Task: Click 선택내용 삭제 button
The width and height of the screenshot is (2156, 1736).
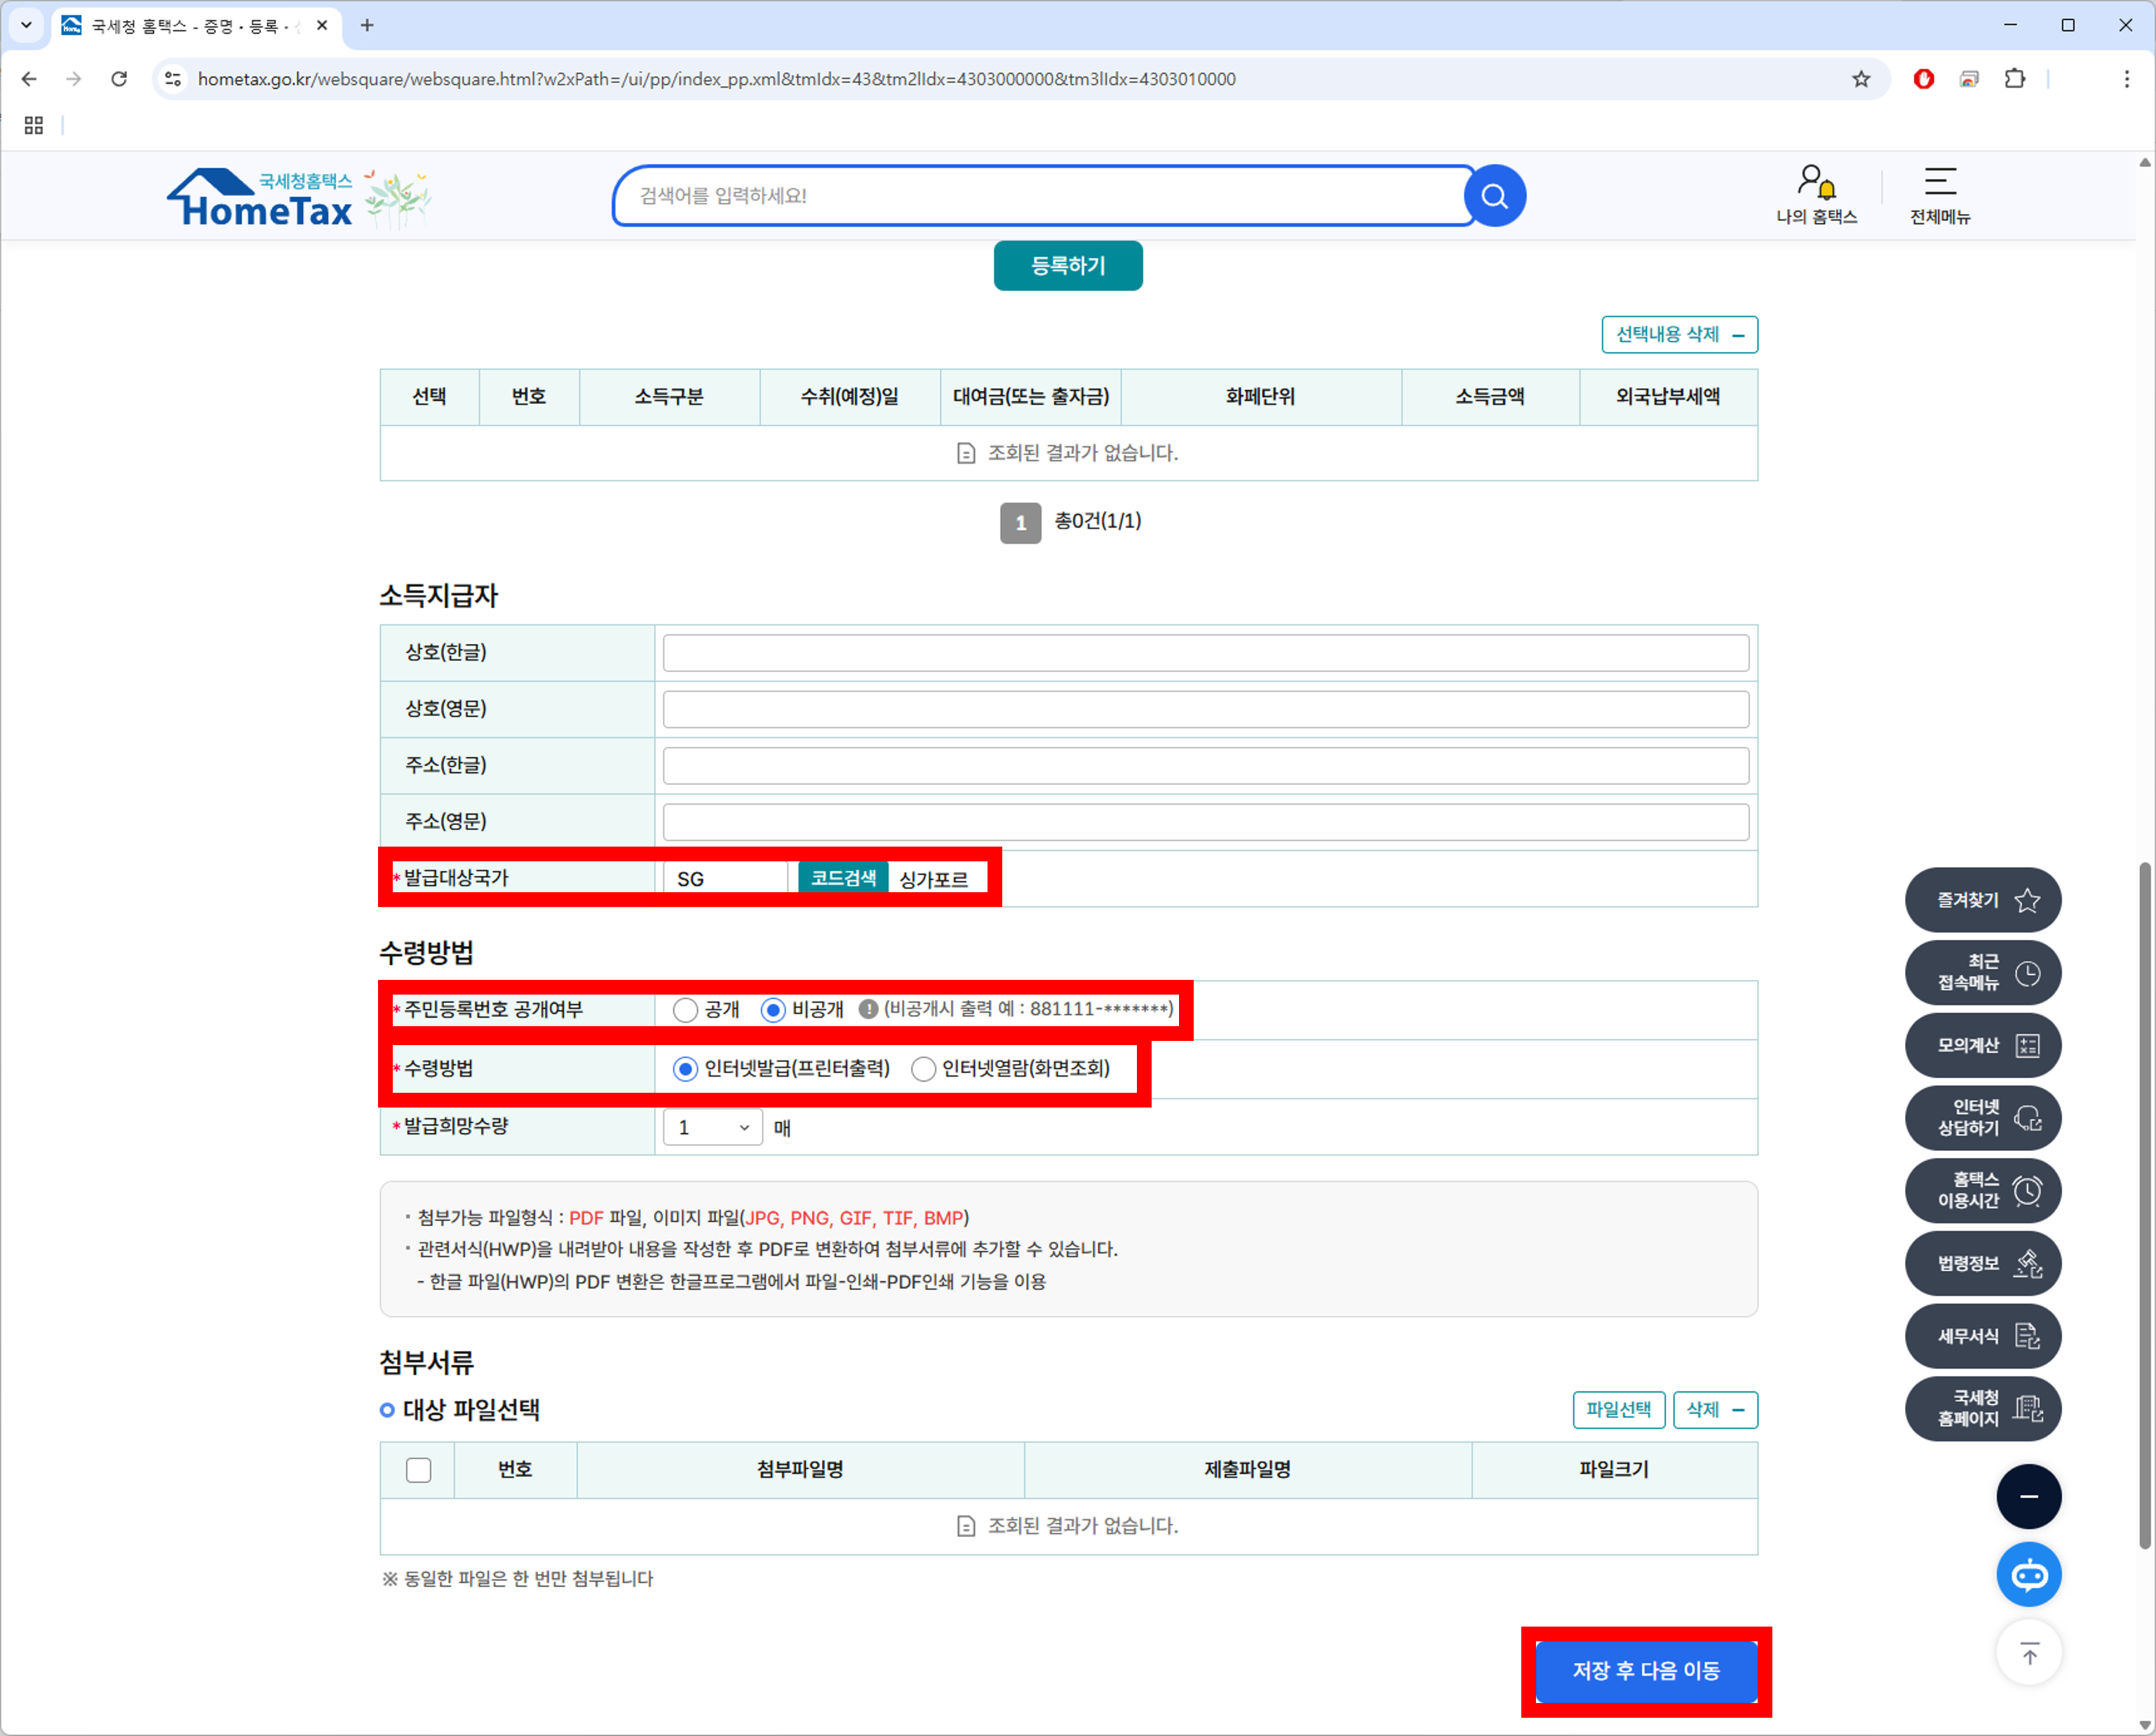Action: tap(1678, 335)
